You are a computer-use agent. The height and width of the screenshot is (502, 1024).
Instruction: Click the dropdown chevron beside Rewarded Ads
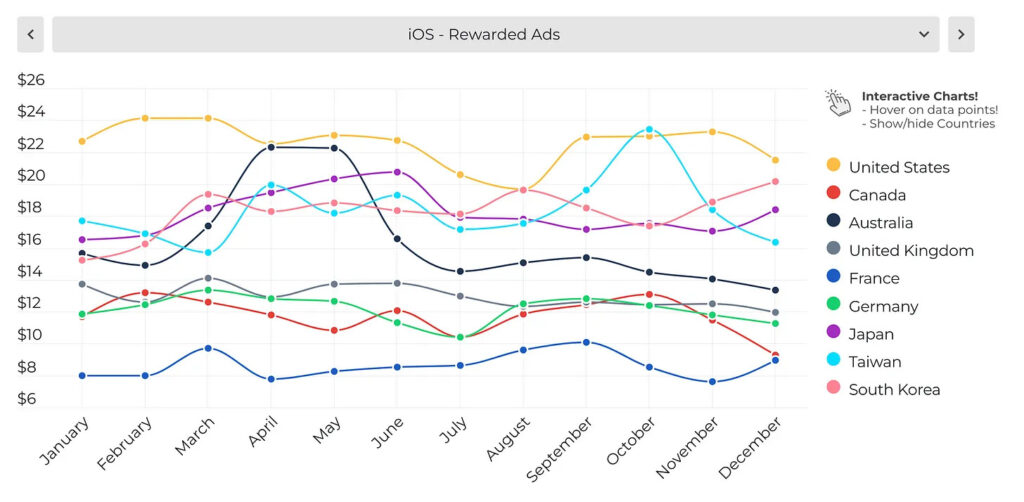pos(923,35)
